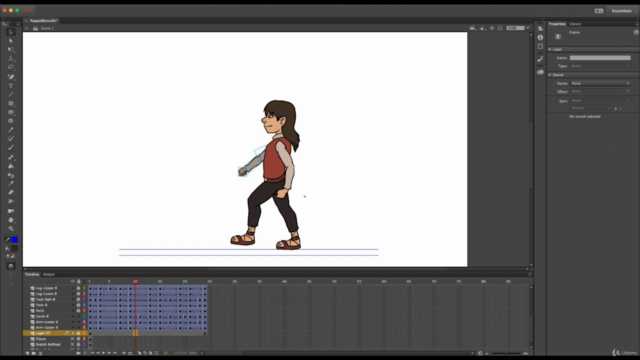Viewport: 640px width, 360px height.
Task: Open the Transform panel icon
Action: click(x=540, y=46)
